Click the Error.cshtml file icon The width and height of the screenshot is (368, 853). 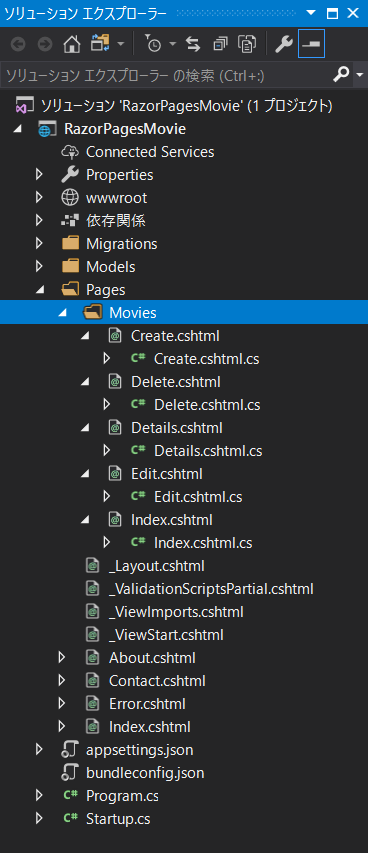[x=93, y=703]
